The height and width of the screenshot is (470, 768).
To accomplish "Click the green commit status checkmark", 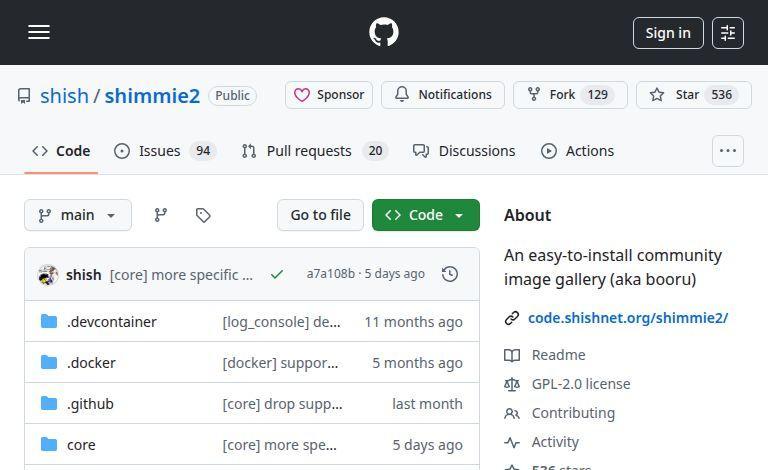I will pos(277,274).
